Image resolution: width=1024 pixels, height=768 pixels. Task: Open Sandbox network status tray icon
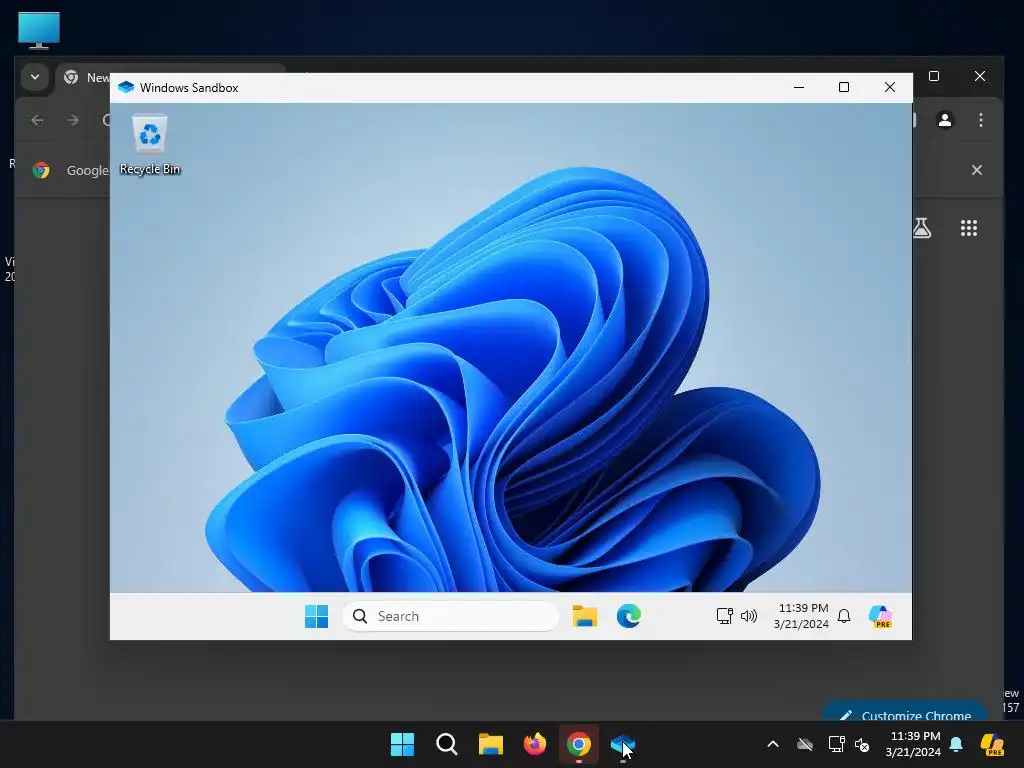tap(724, 616)
